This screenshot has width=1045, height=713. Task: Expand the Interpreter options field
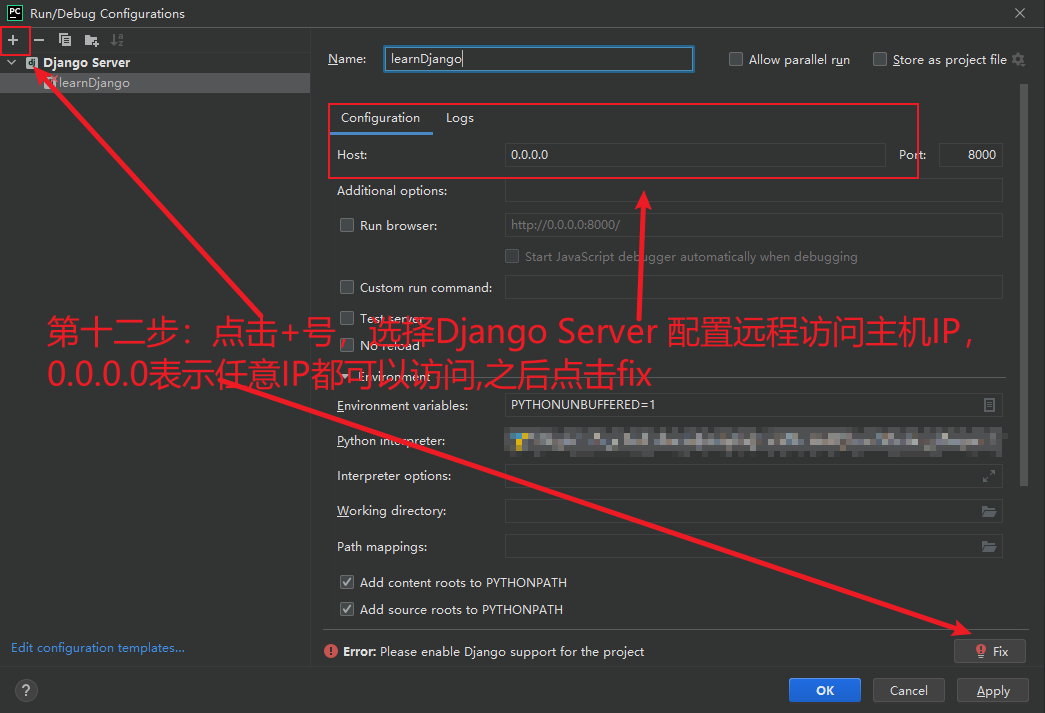coord(989,476)
